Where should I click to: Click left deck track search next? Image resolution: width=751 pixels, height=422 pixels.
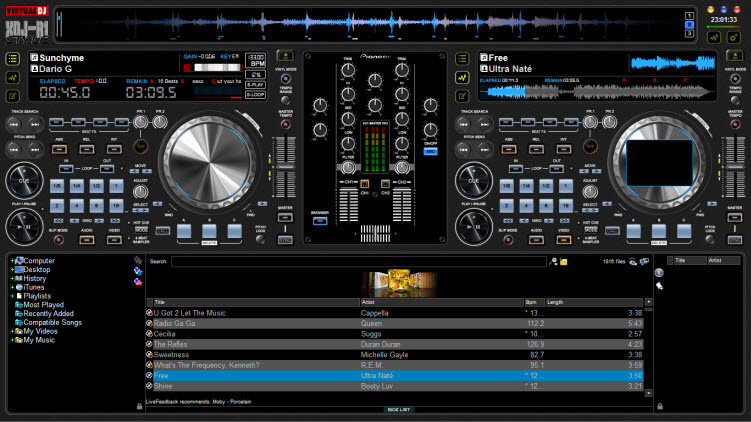click(x=35, y=125)
